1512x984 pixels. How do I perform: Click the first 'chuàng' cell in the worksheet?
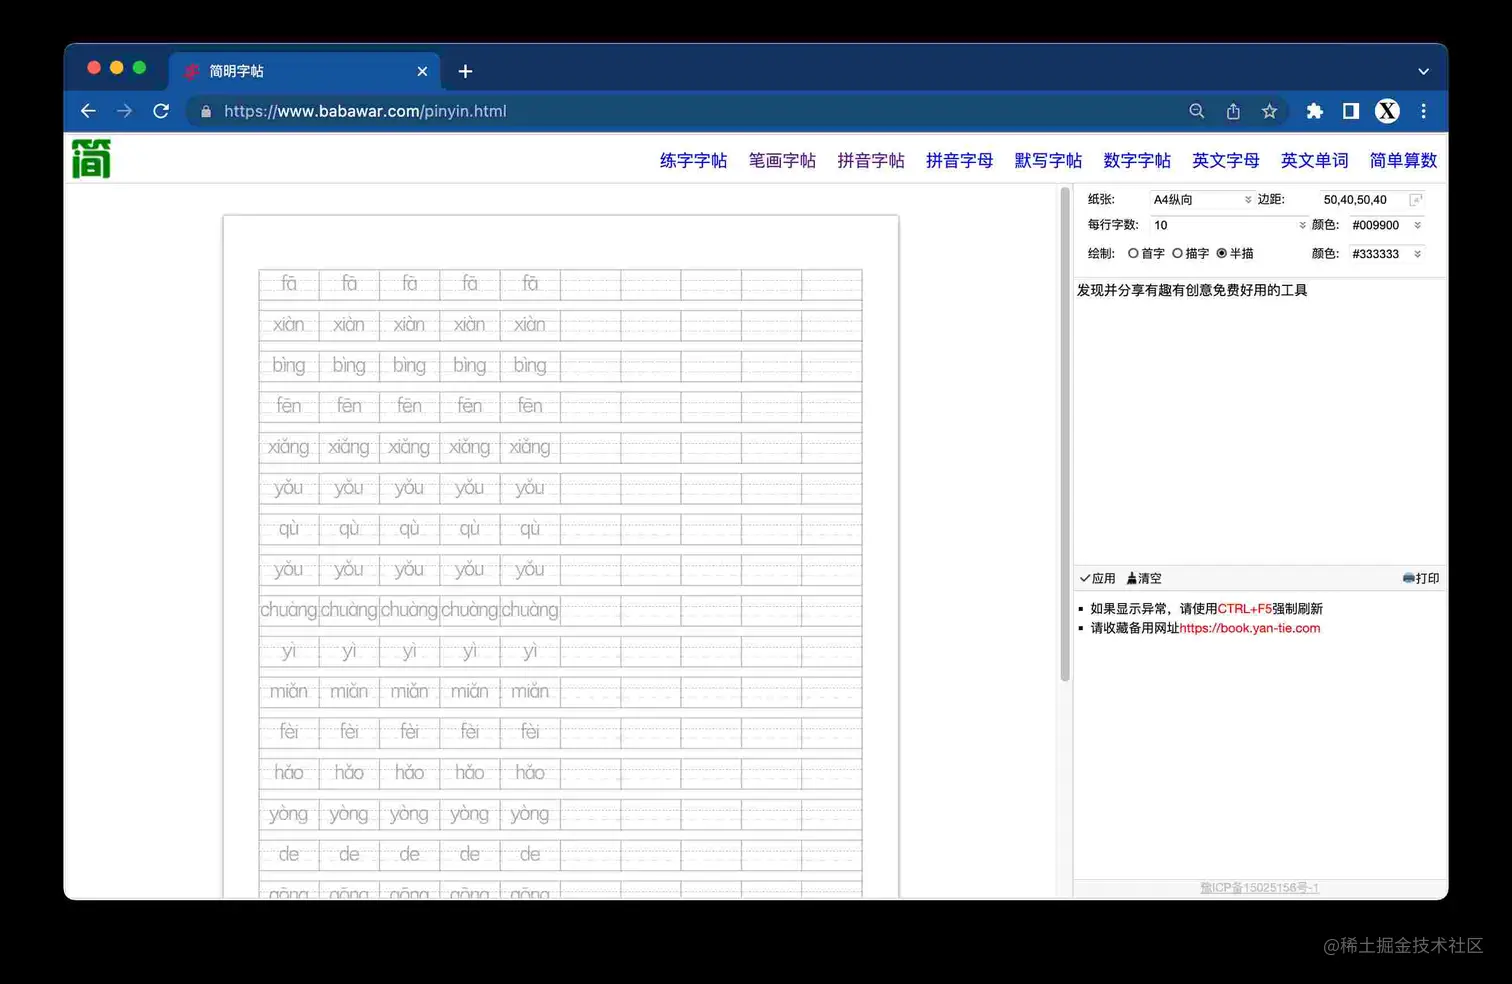click(x=289, y=610)
